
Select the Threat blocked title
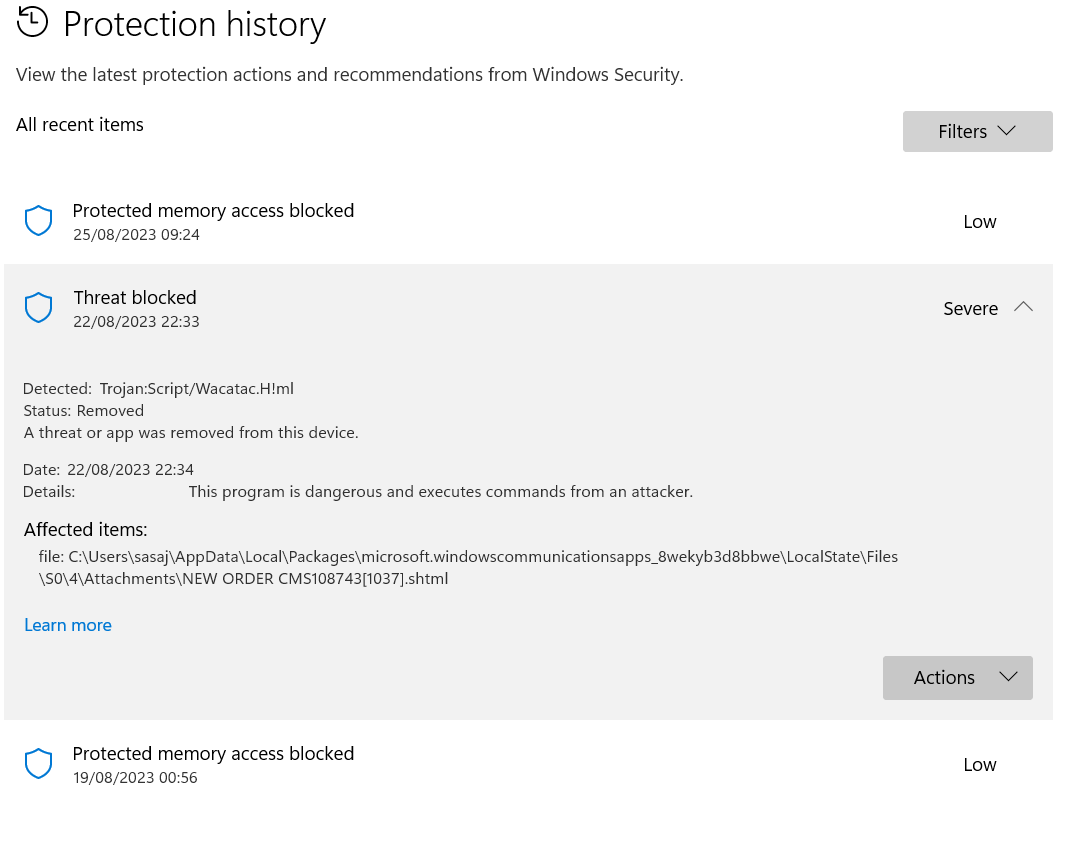click(x=135, y=297)
